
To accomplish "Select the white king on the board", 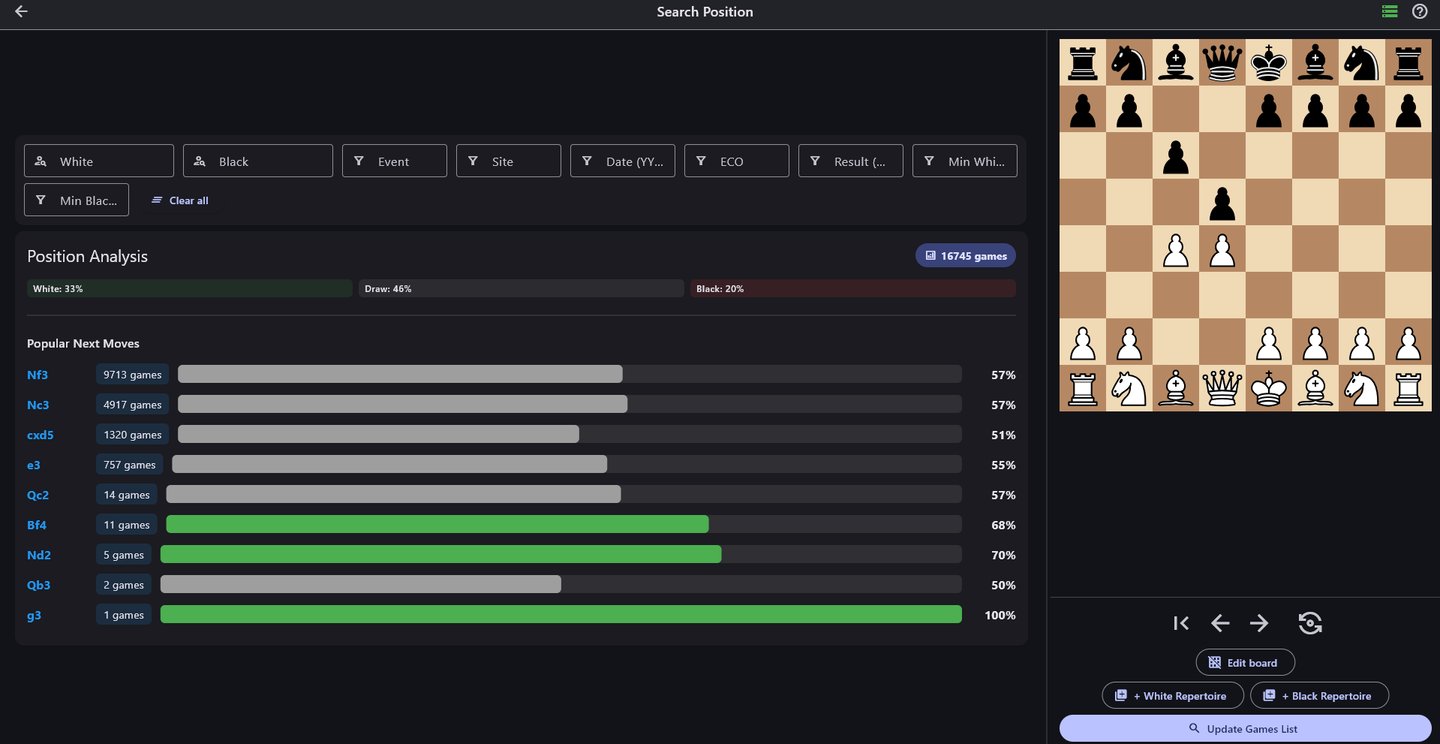I will click(x=1269, y=387).
